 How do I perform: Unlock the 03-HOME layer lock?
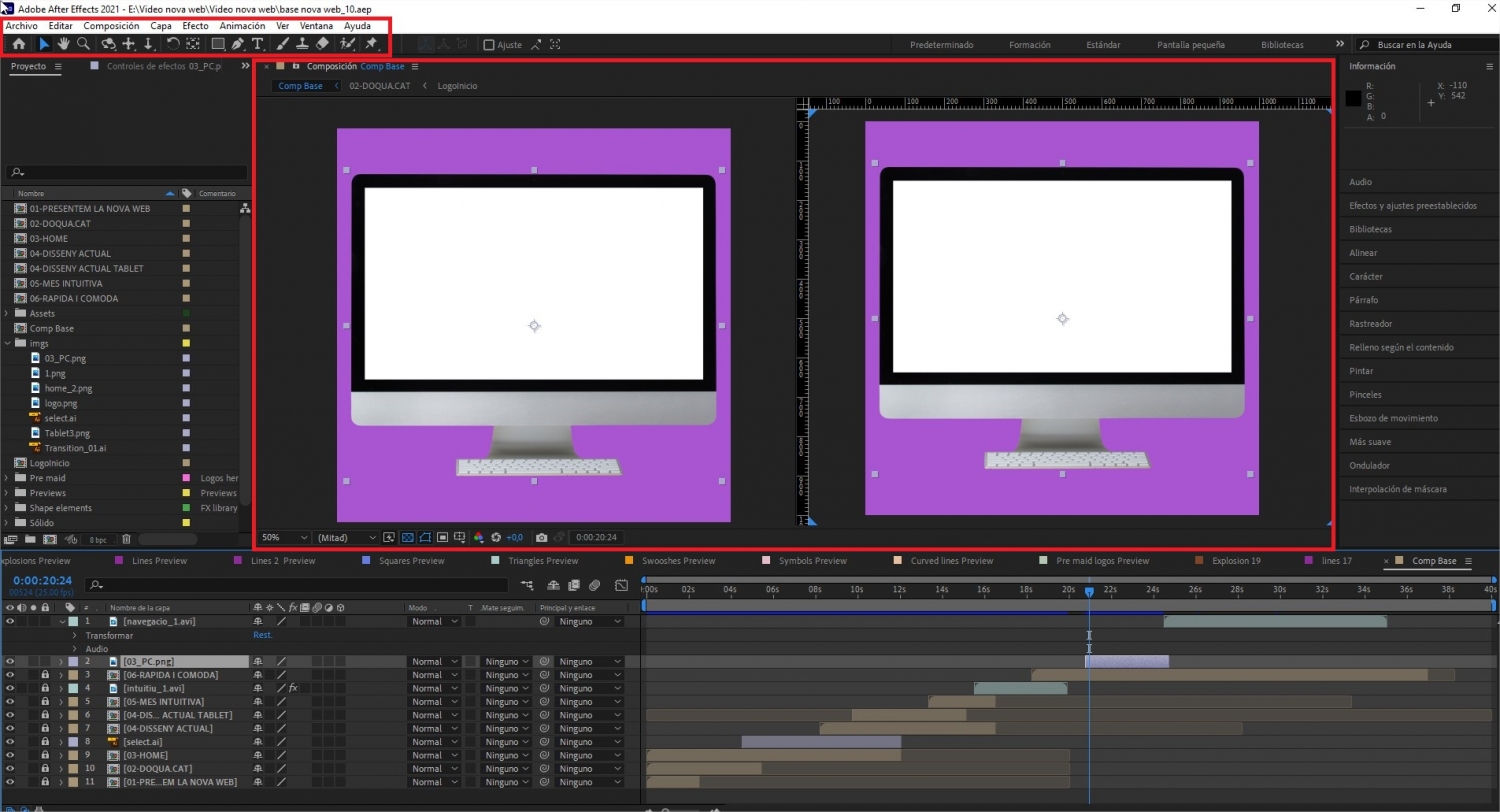coord(45,755)
